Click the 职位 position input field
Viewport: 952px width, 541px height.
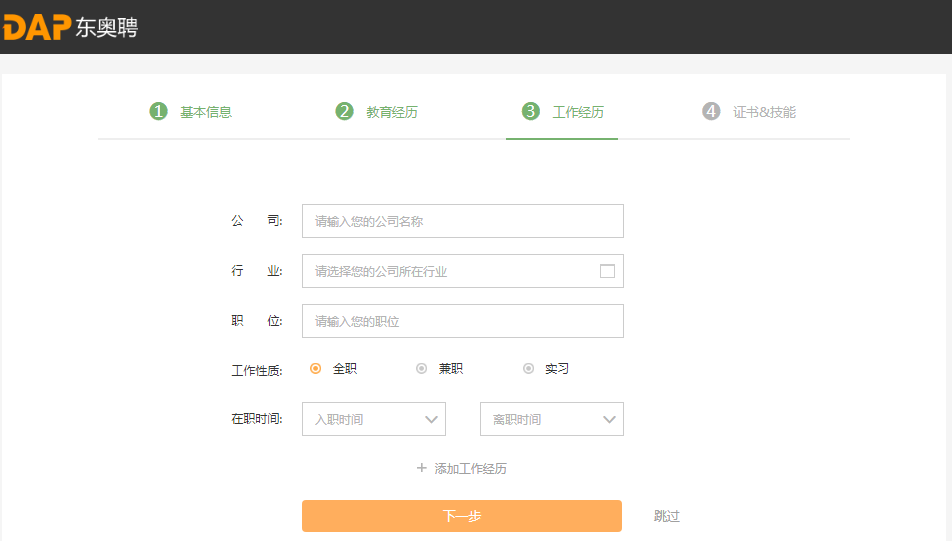point(462,321)
